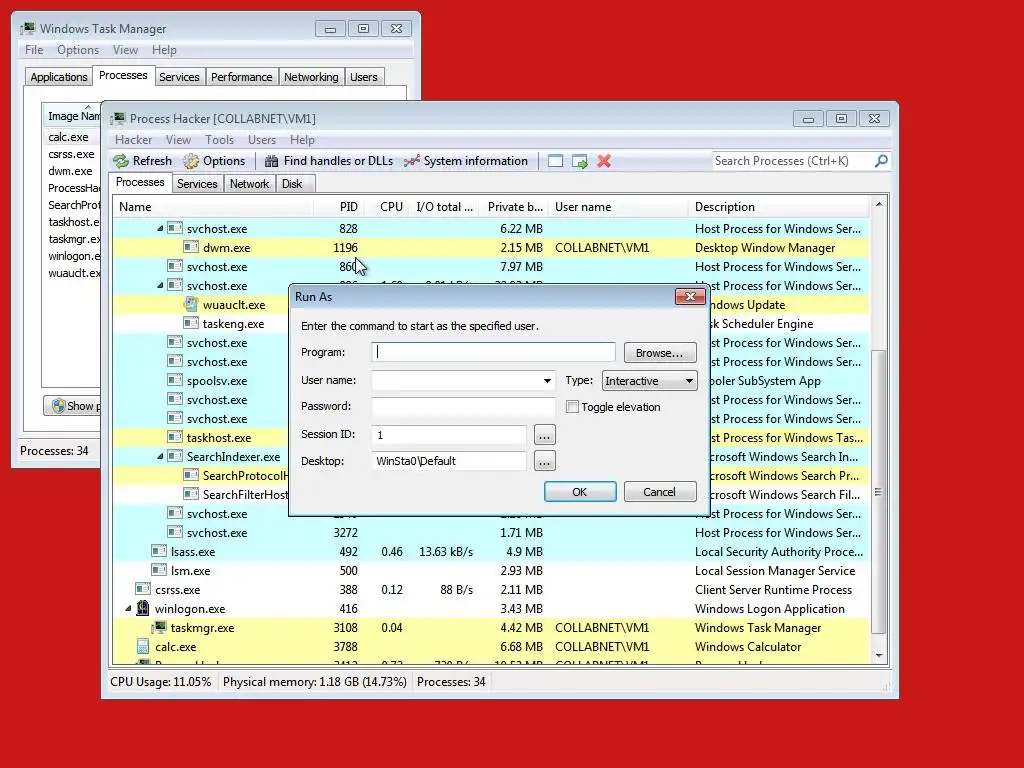Click the Session ID field
Screen dimensions: 1024x768
pyautogui.click(x=449, y=434)
